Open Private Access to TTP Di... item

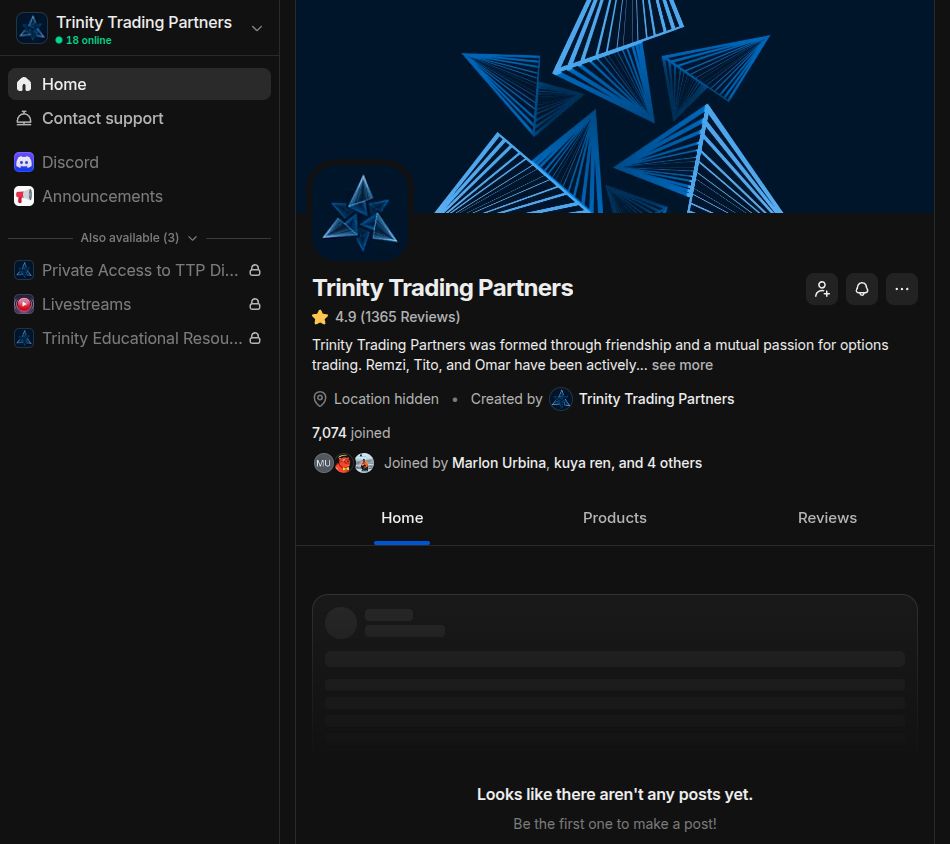pos(139,270)
